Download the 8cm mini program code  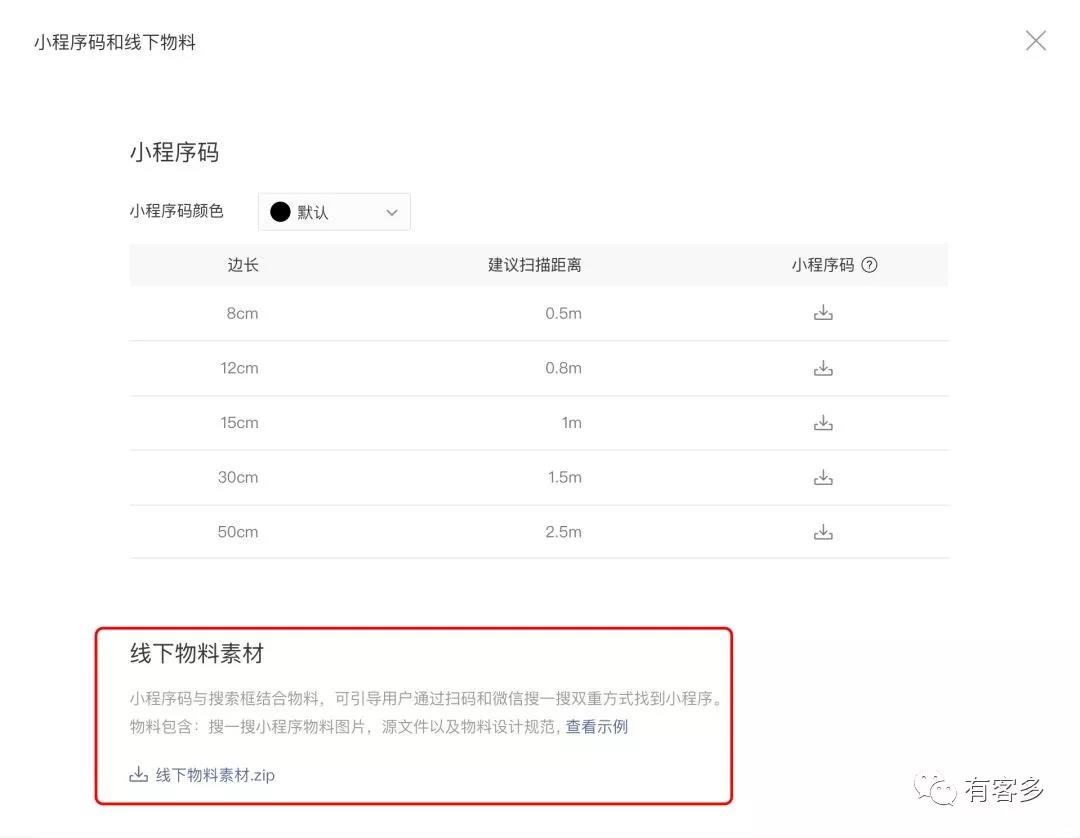coord(823,313)
